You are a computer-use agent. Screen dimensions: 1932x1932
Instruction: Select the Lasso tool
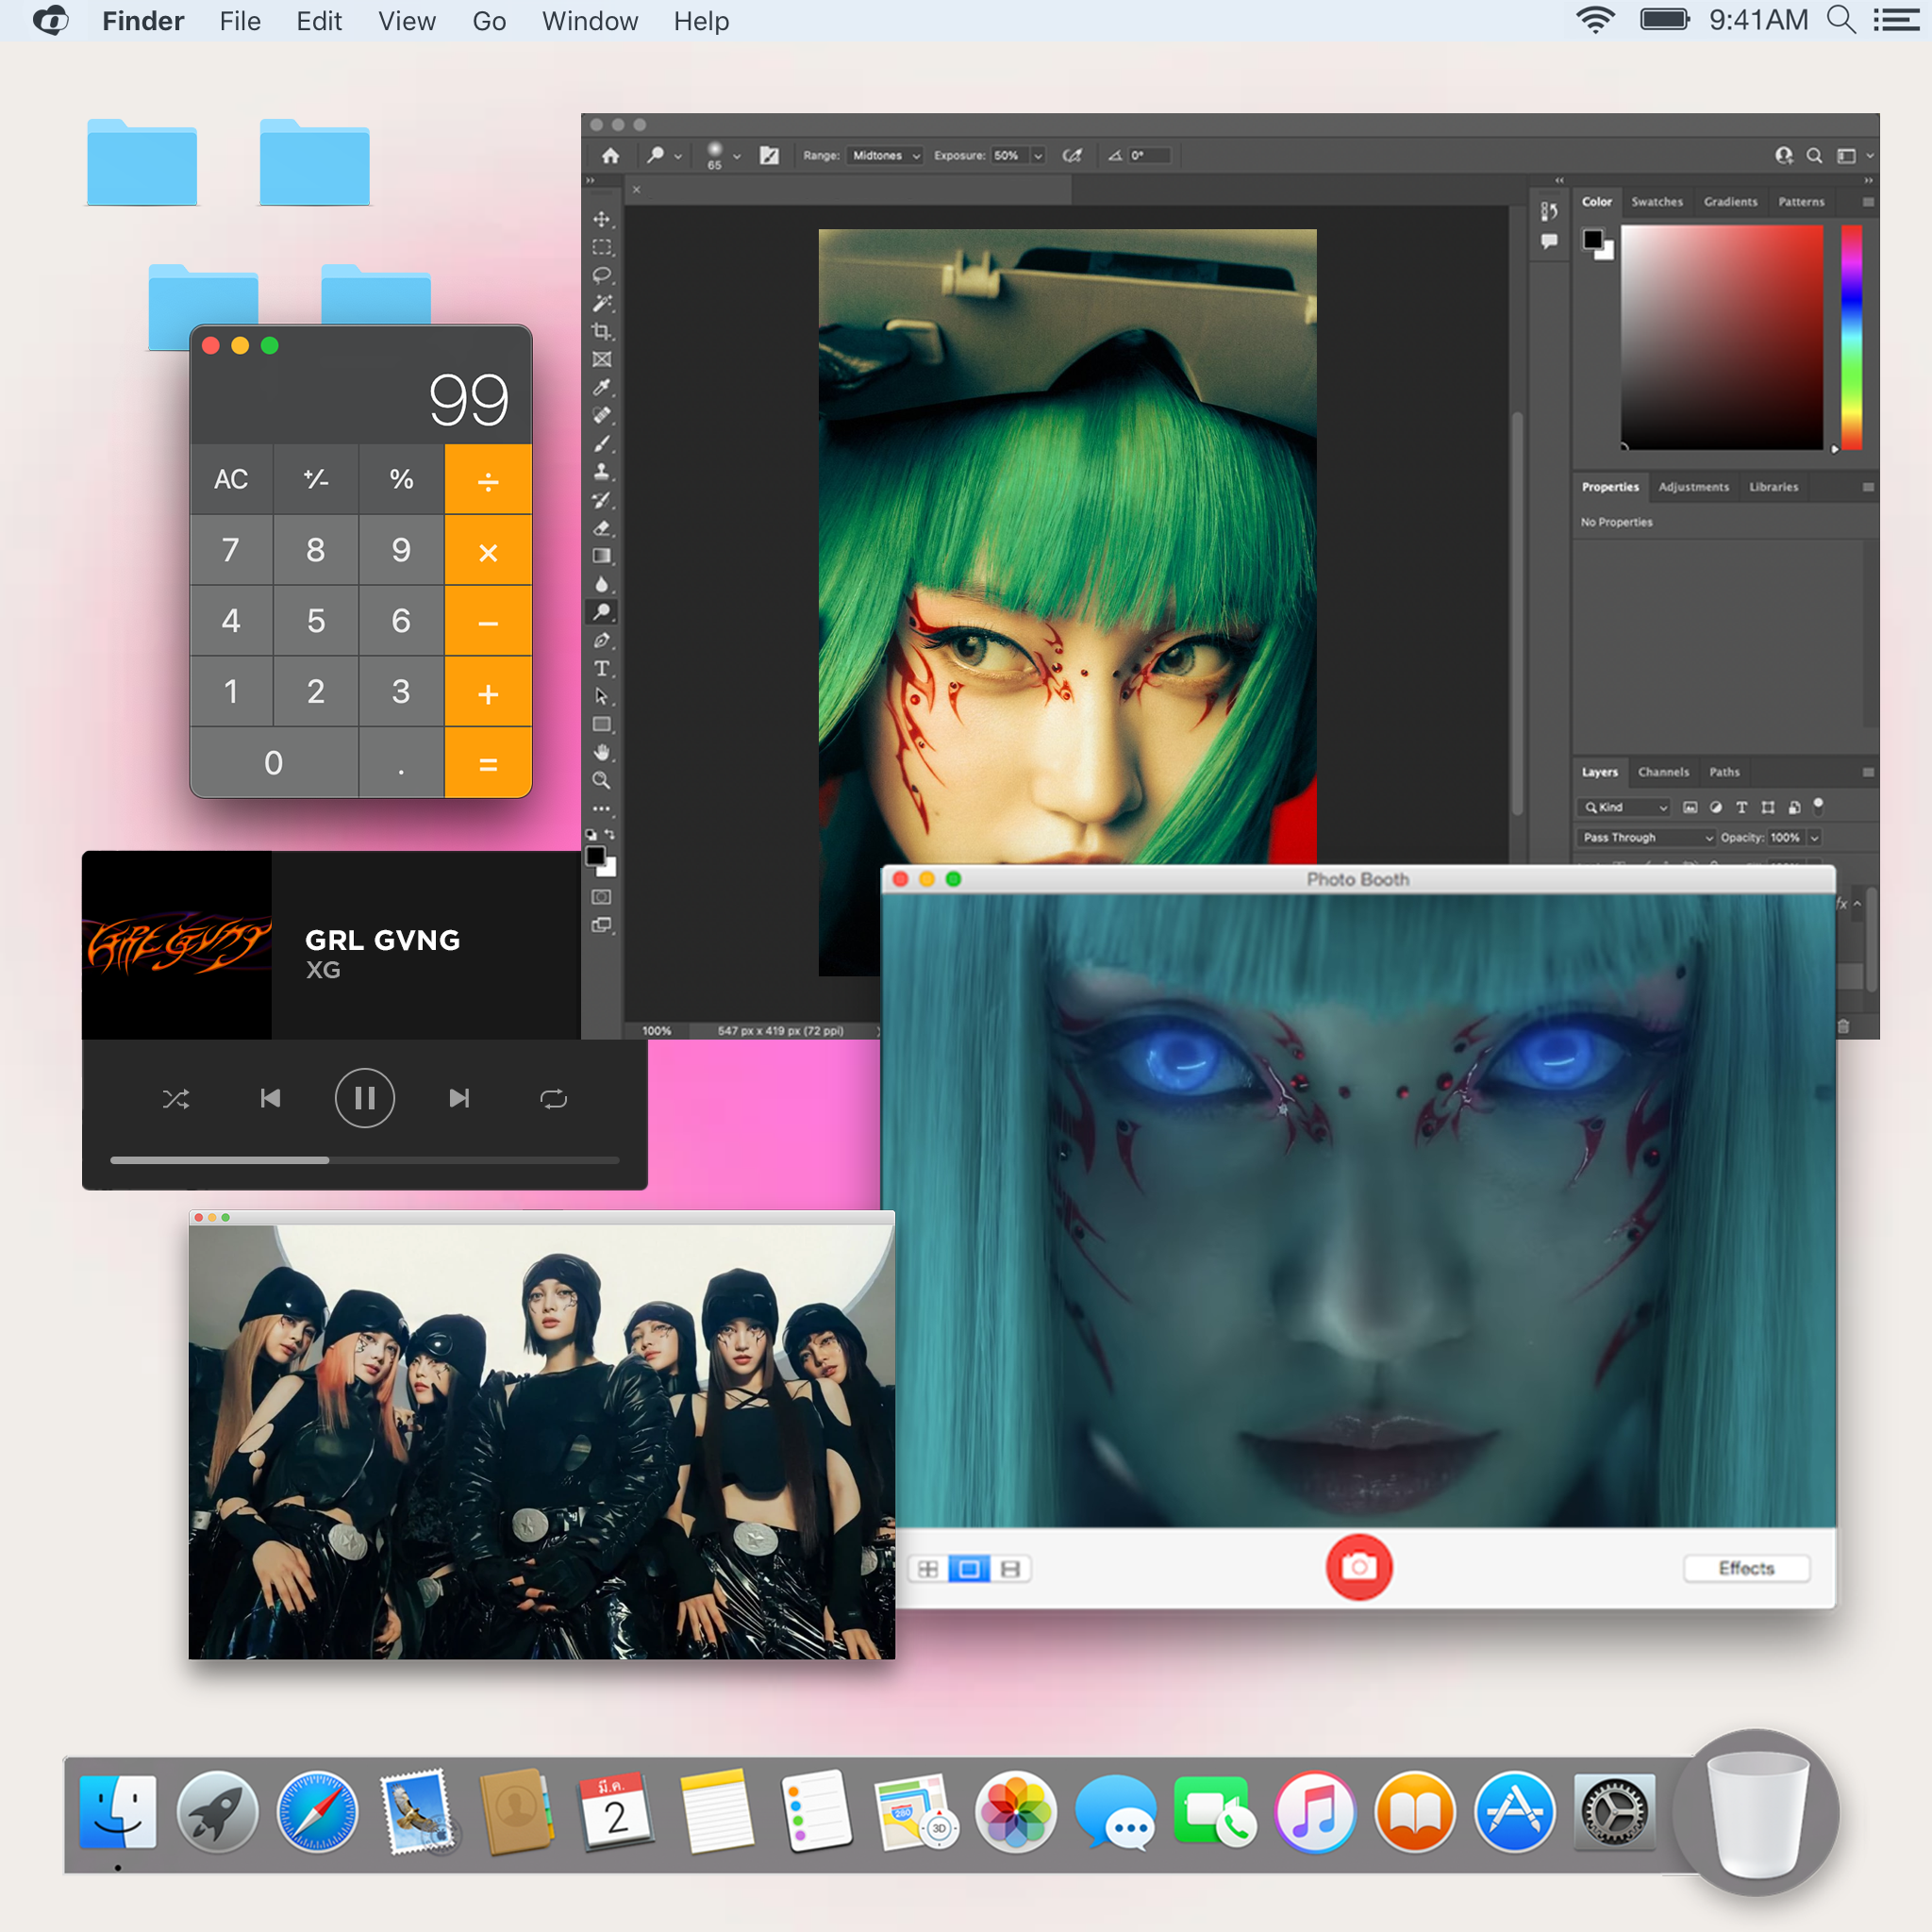tap(601, 275)
